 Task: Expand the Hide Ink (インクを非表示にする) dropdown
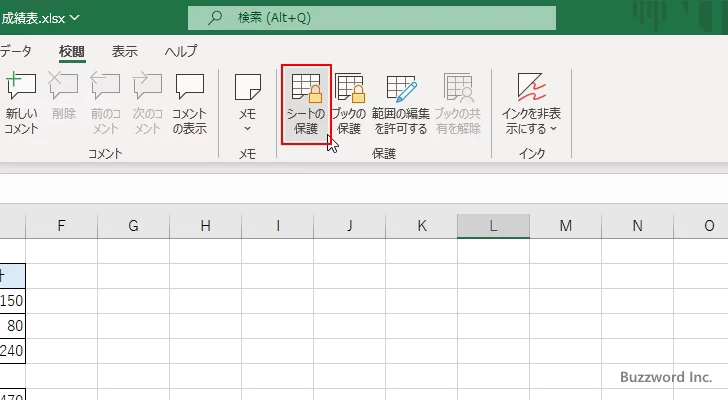coord(532,103)
